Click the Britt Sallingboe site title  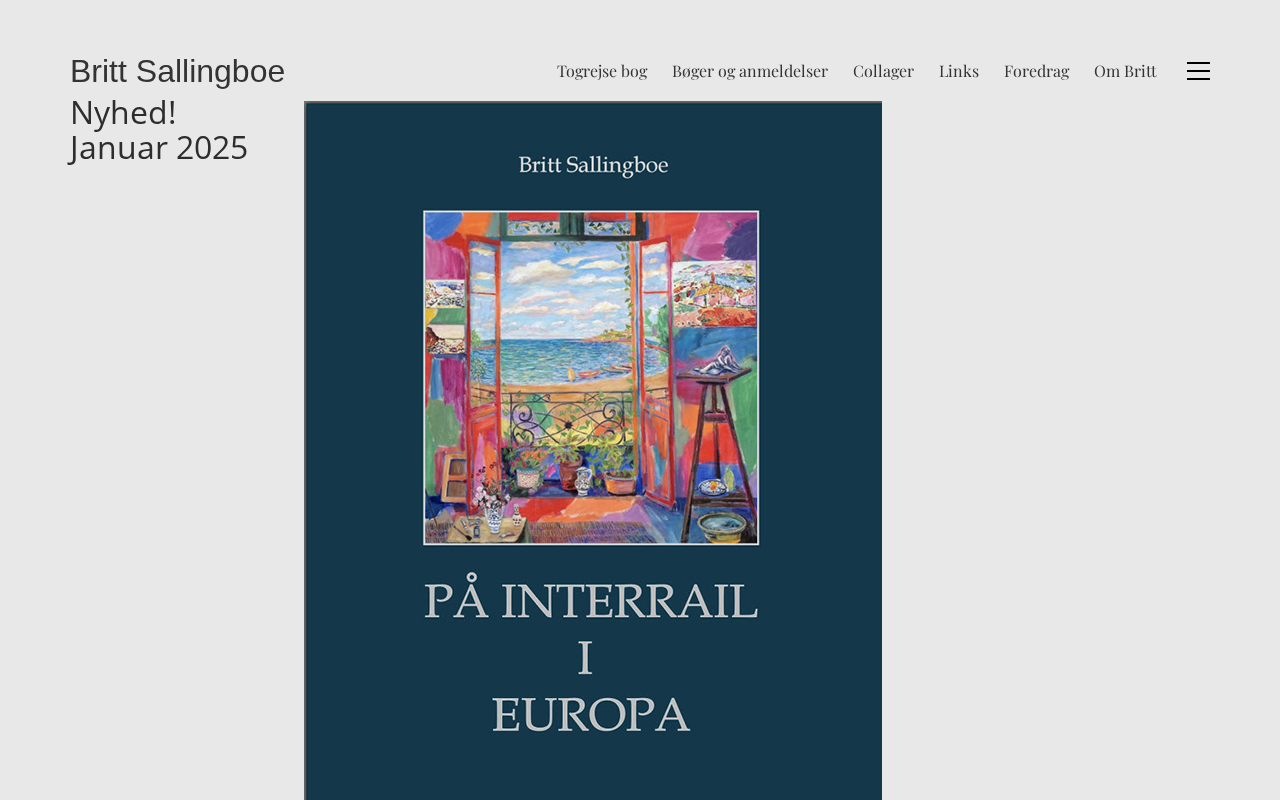pos(177,71)
